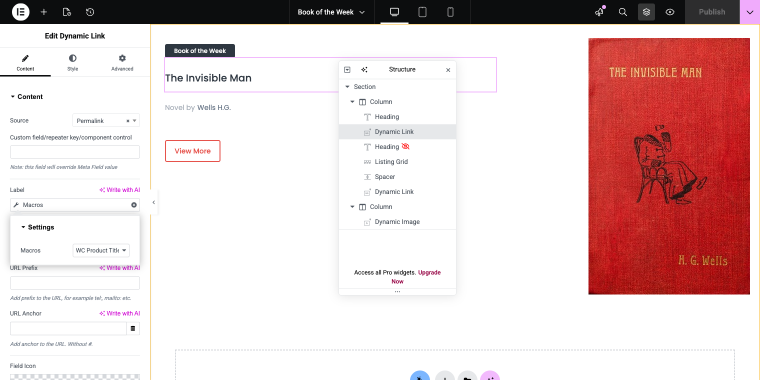Remove the Macros dynamic tag
This screenshot has width=760, height=380.
(x=134, y=205)
